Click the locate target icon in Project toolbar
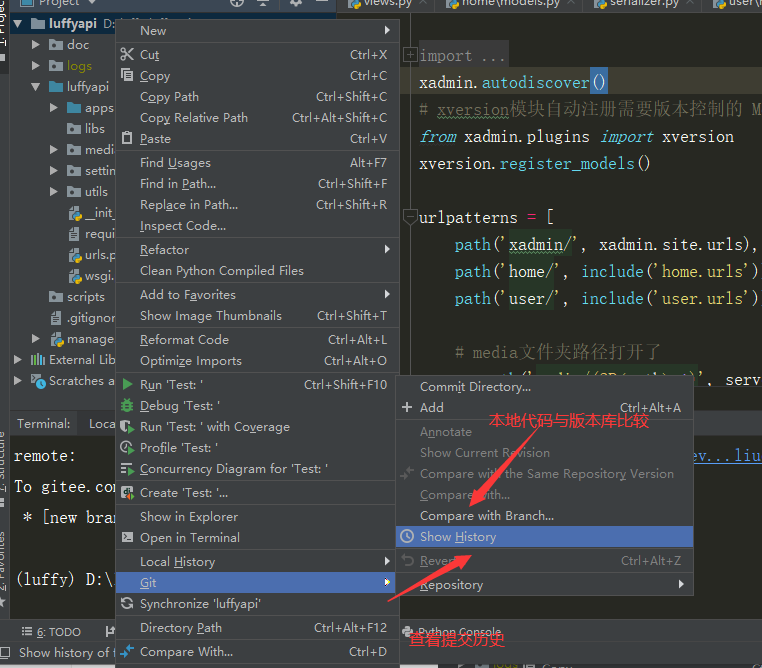Screen dimensions: 762x668 [x=237, y=3]
